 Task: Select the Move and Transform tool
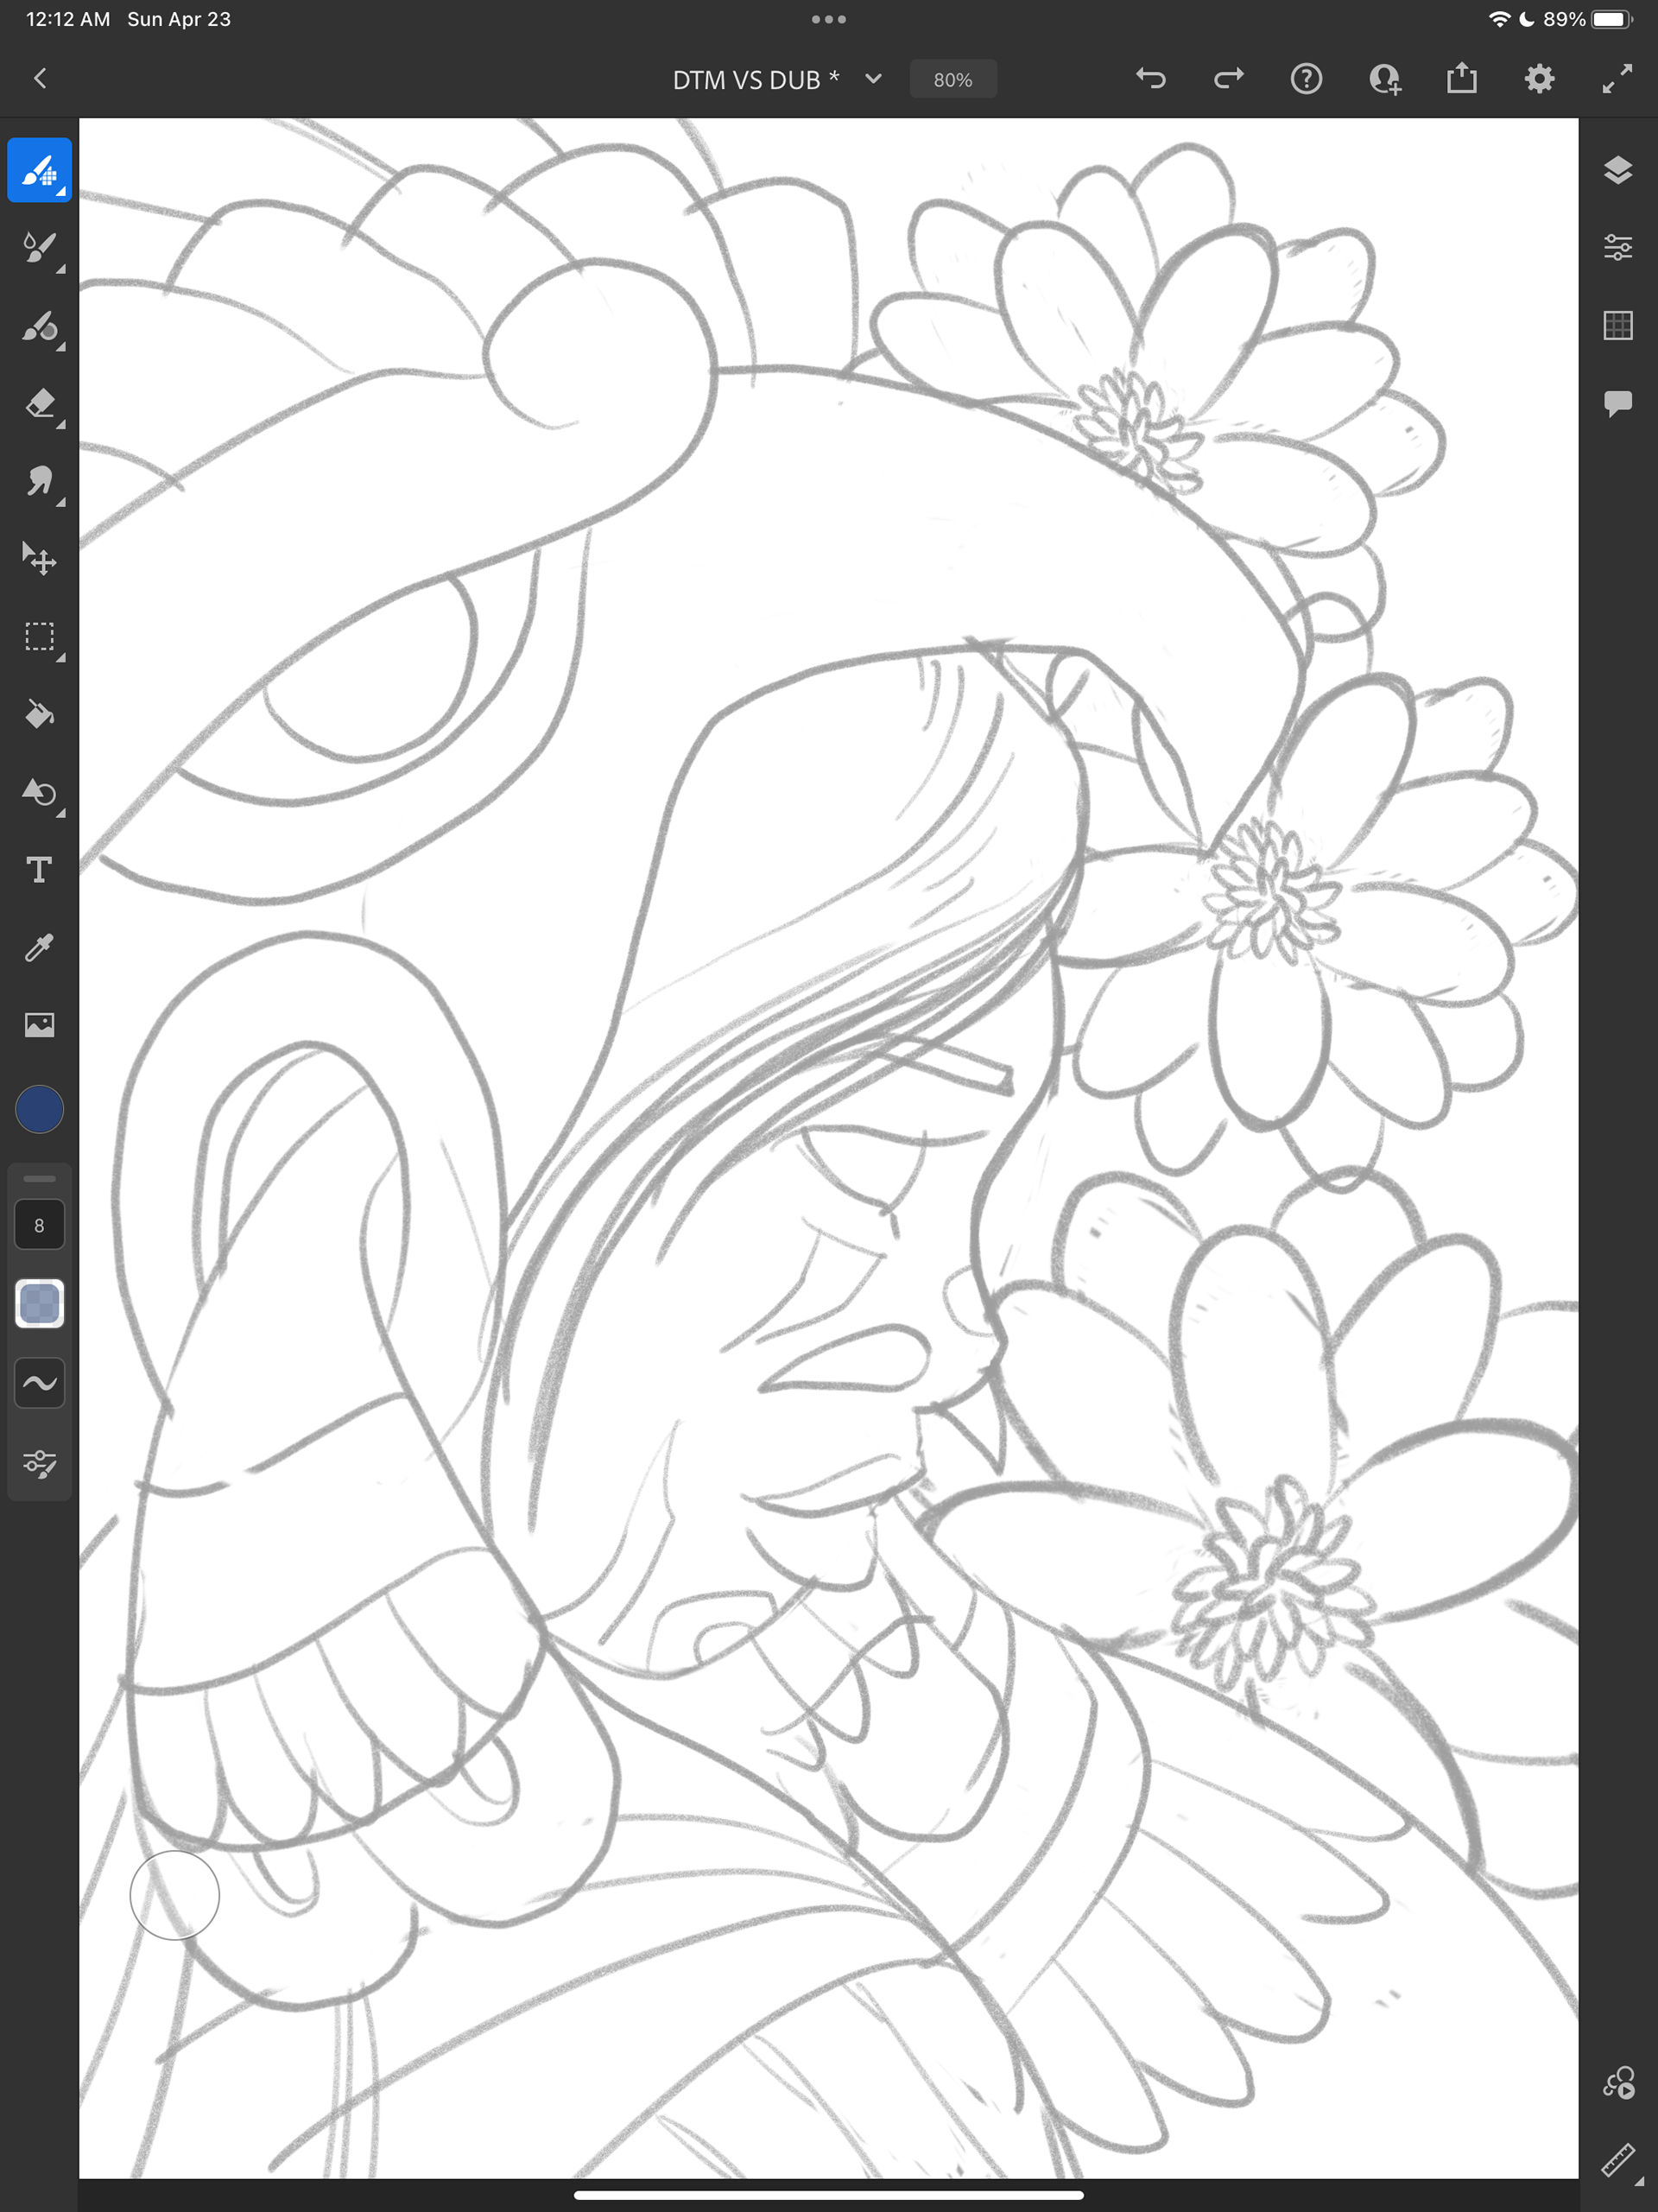(39, 559)
